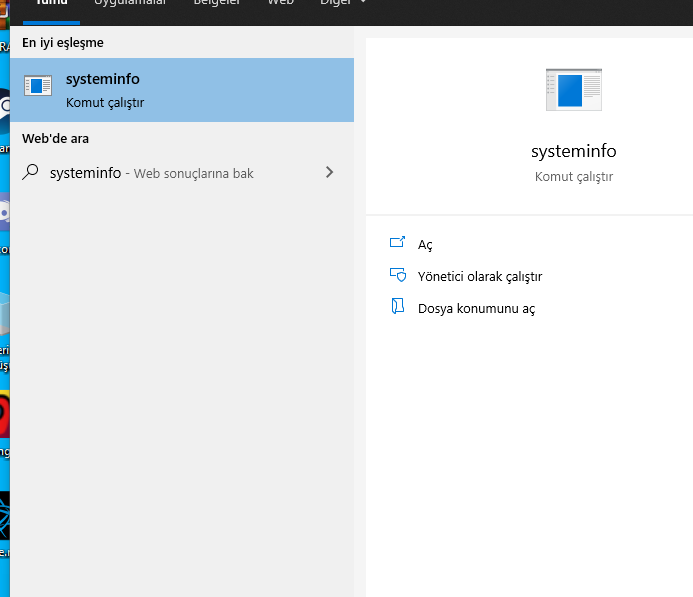Click the Aç open-window icon
The image size is (693, 597).
pyautogui.click(x=397, y=243)
